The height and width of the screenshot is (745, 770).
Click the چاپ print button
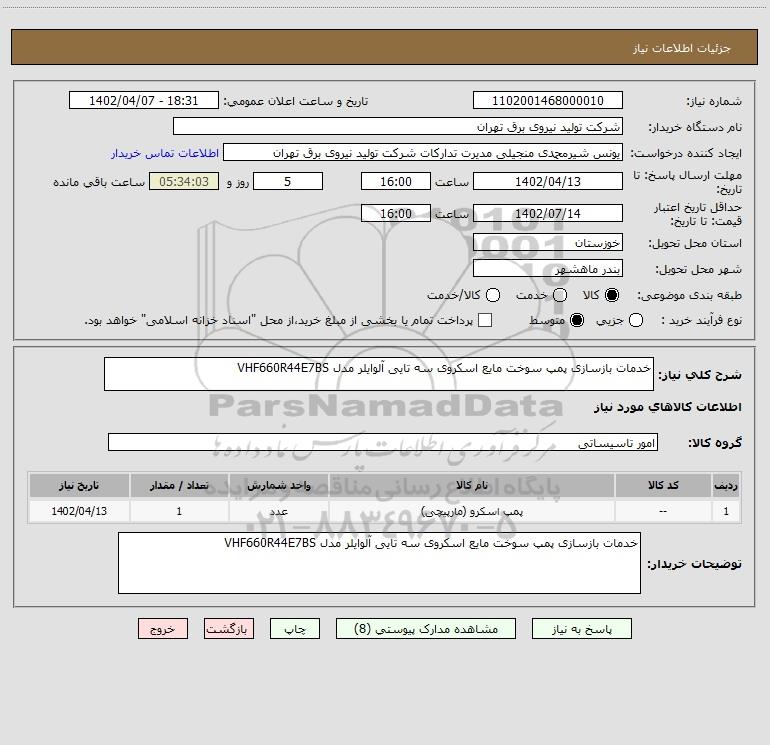point(295,629)
